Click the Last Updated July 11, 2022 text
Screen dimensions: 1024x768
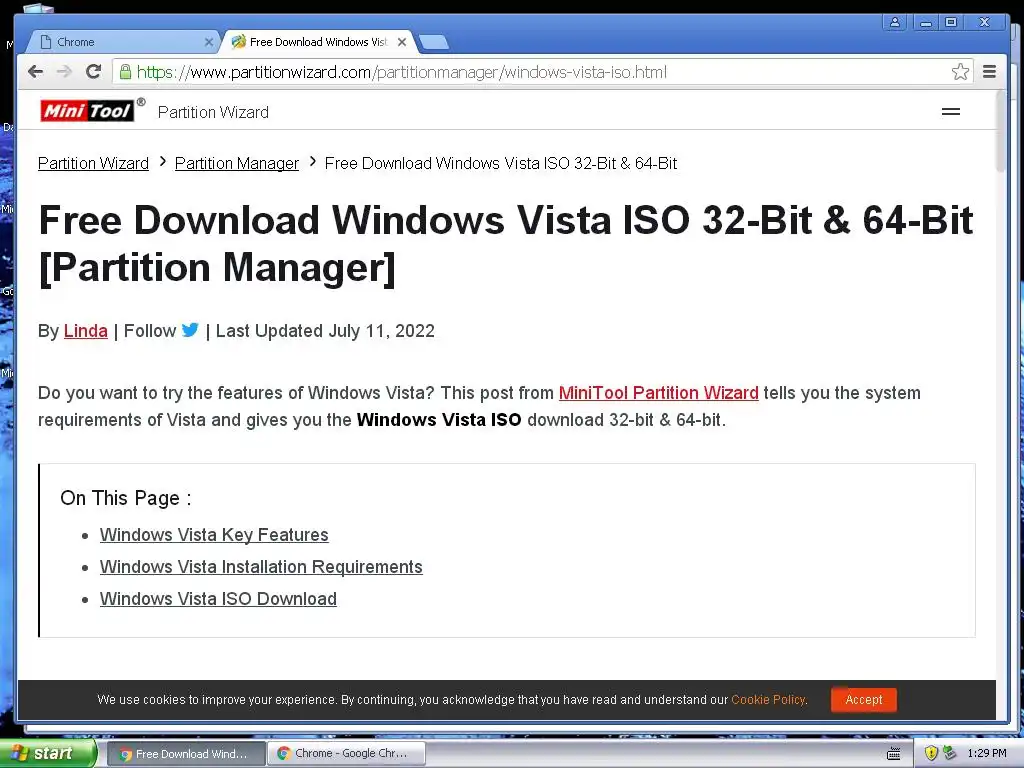325,330
